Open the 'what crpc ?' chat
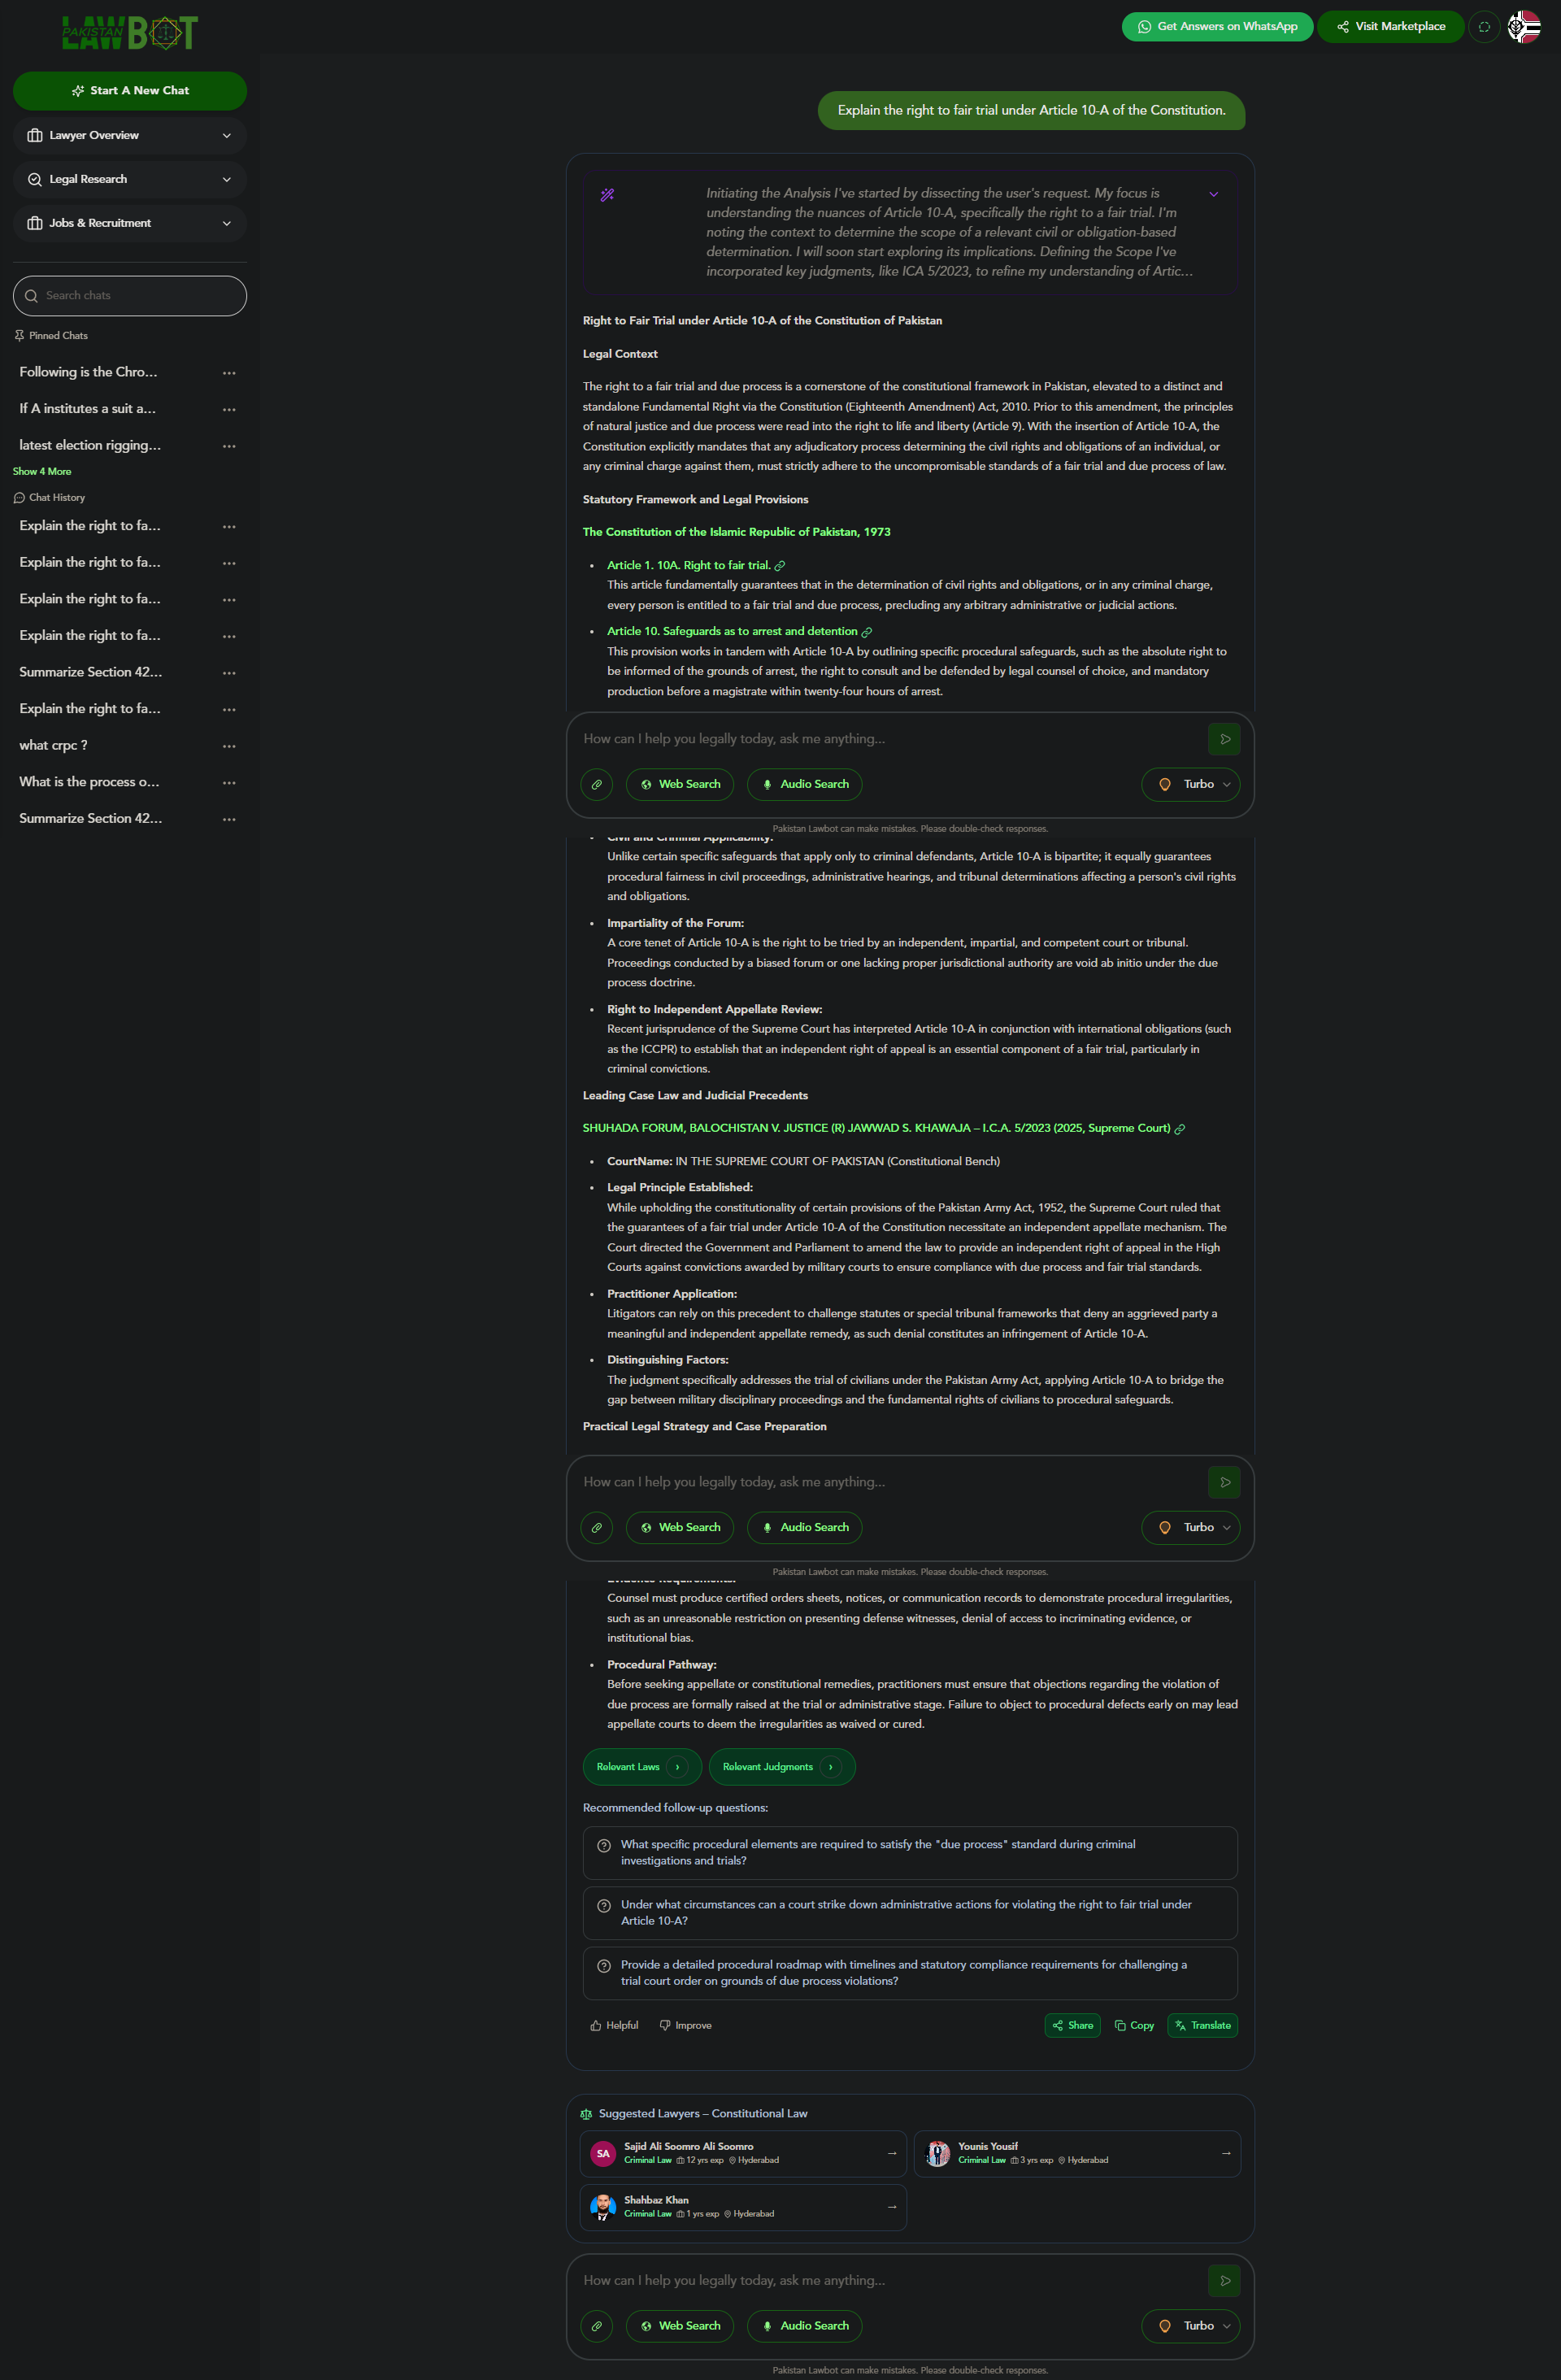Image resolution: width=1561 pixels, height=2380 pixels. (53, 745)
